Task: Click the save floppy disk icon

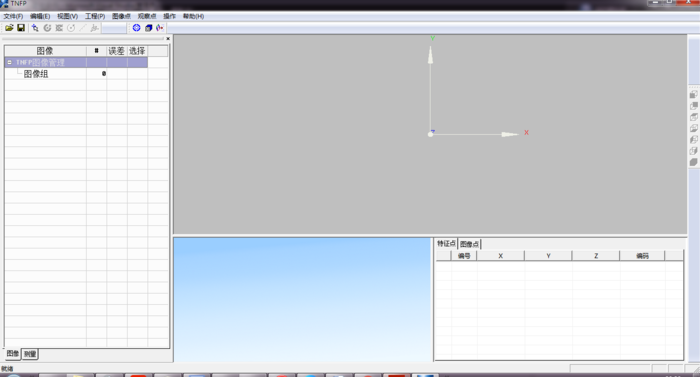Action: point(21,28)
